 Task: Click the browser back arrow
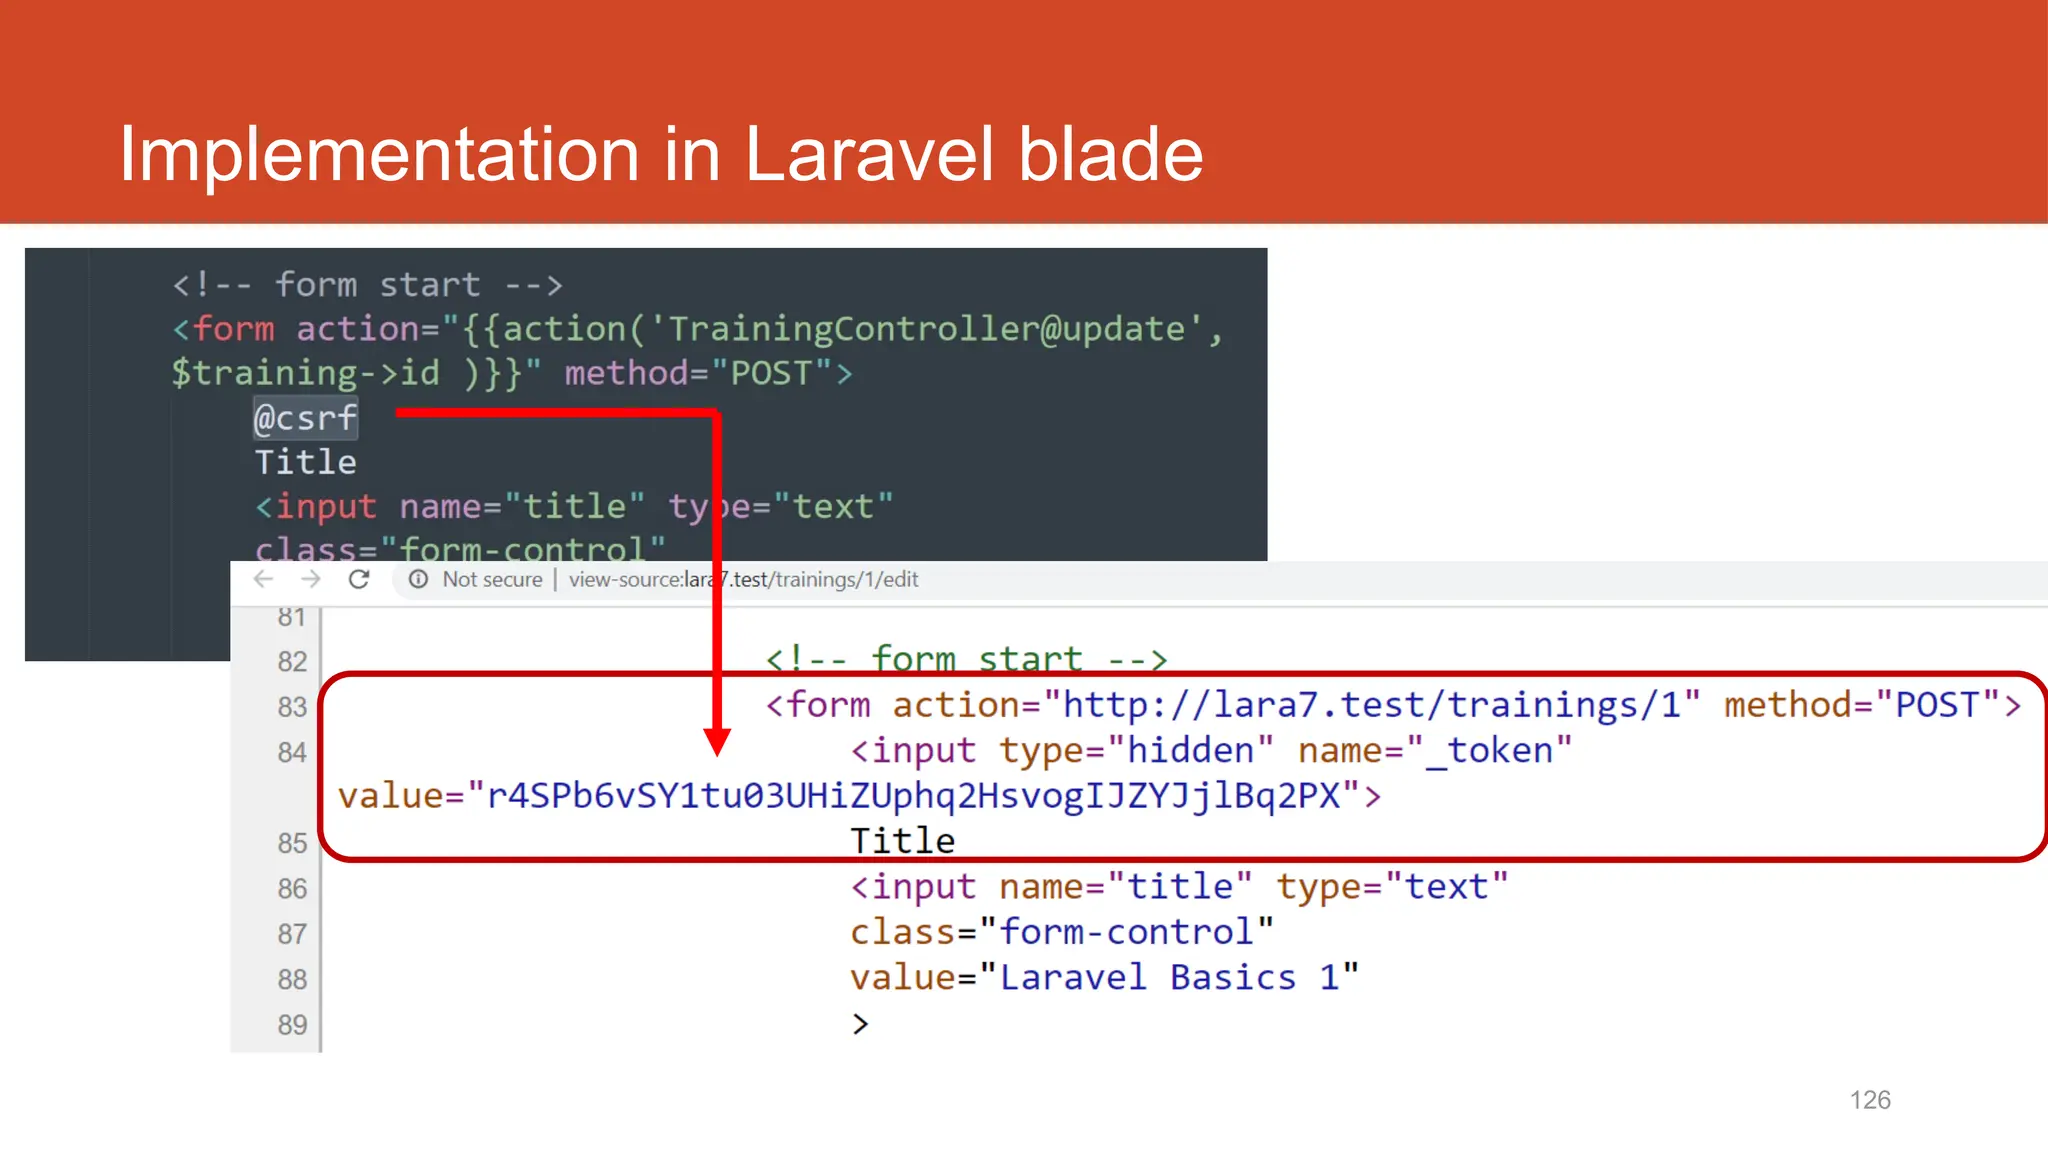point(264,579)
